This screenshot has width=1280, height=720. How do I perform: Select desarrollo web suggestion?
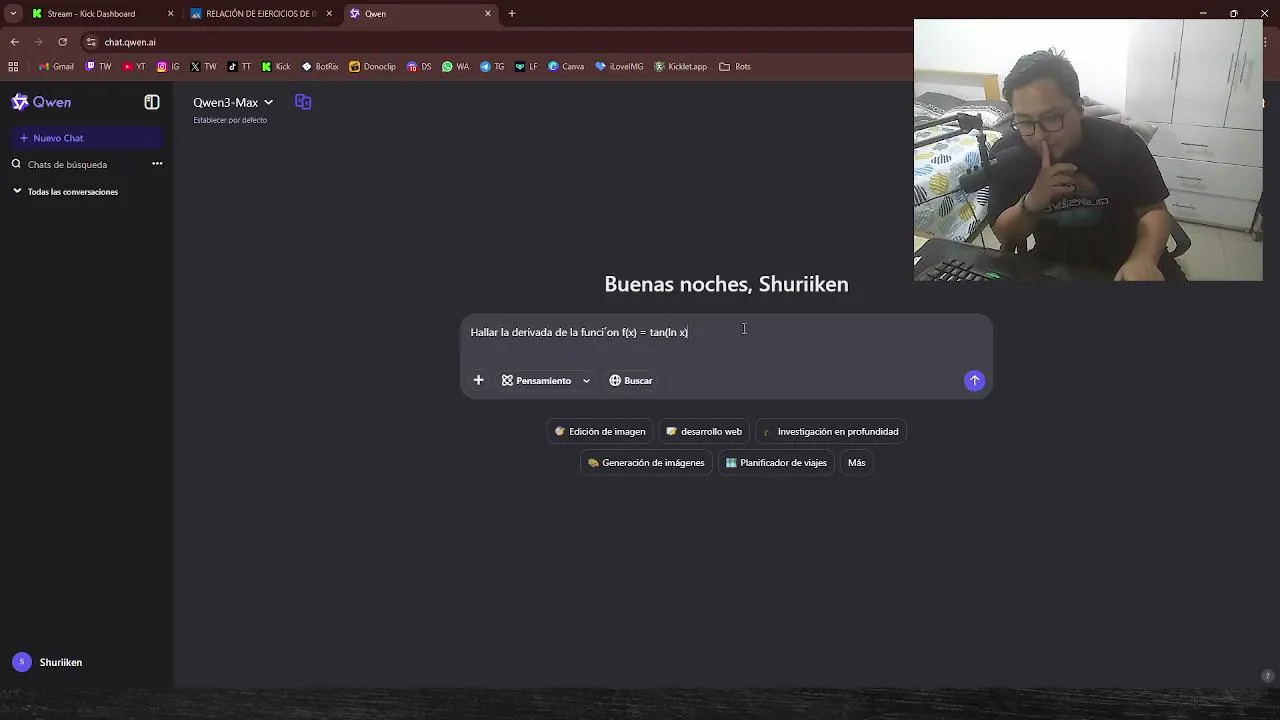(x=704, y=432)
